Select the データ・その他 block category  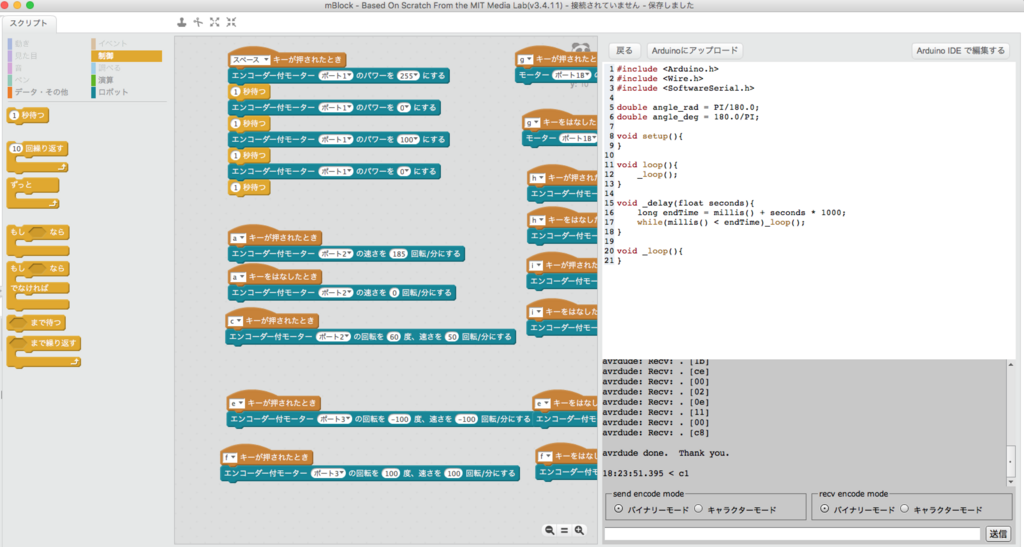(40, 92)
